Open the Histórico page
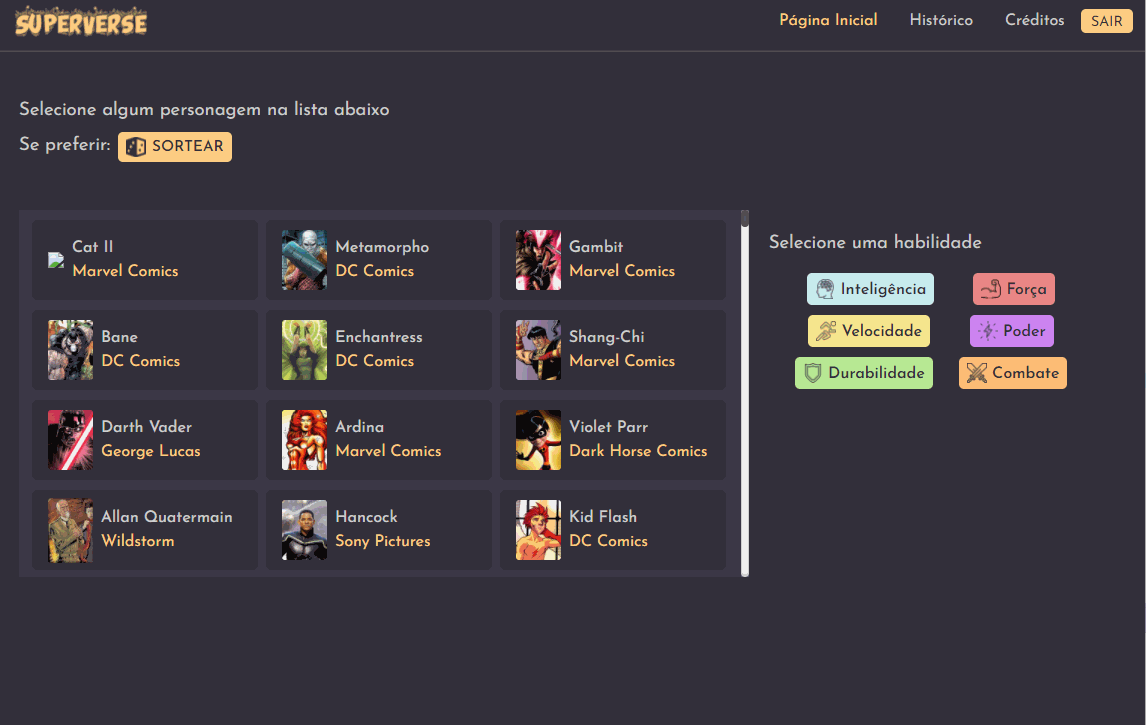Viewport: 1146px width, 725px height. (941, 20)
